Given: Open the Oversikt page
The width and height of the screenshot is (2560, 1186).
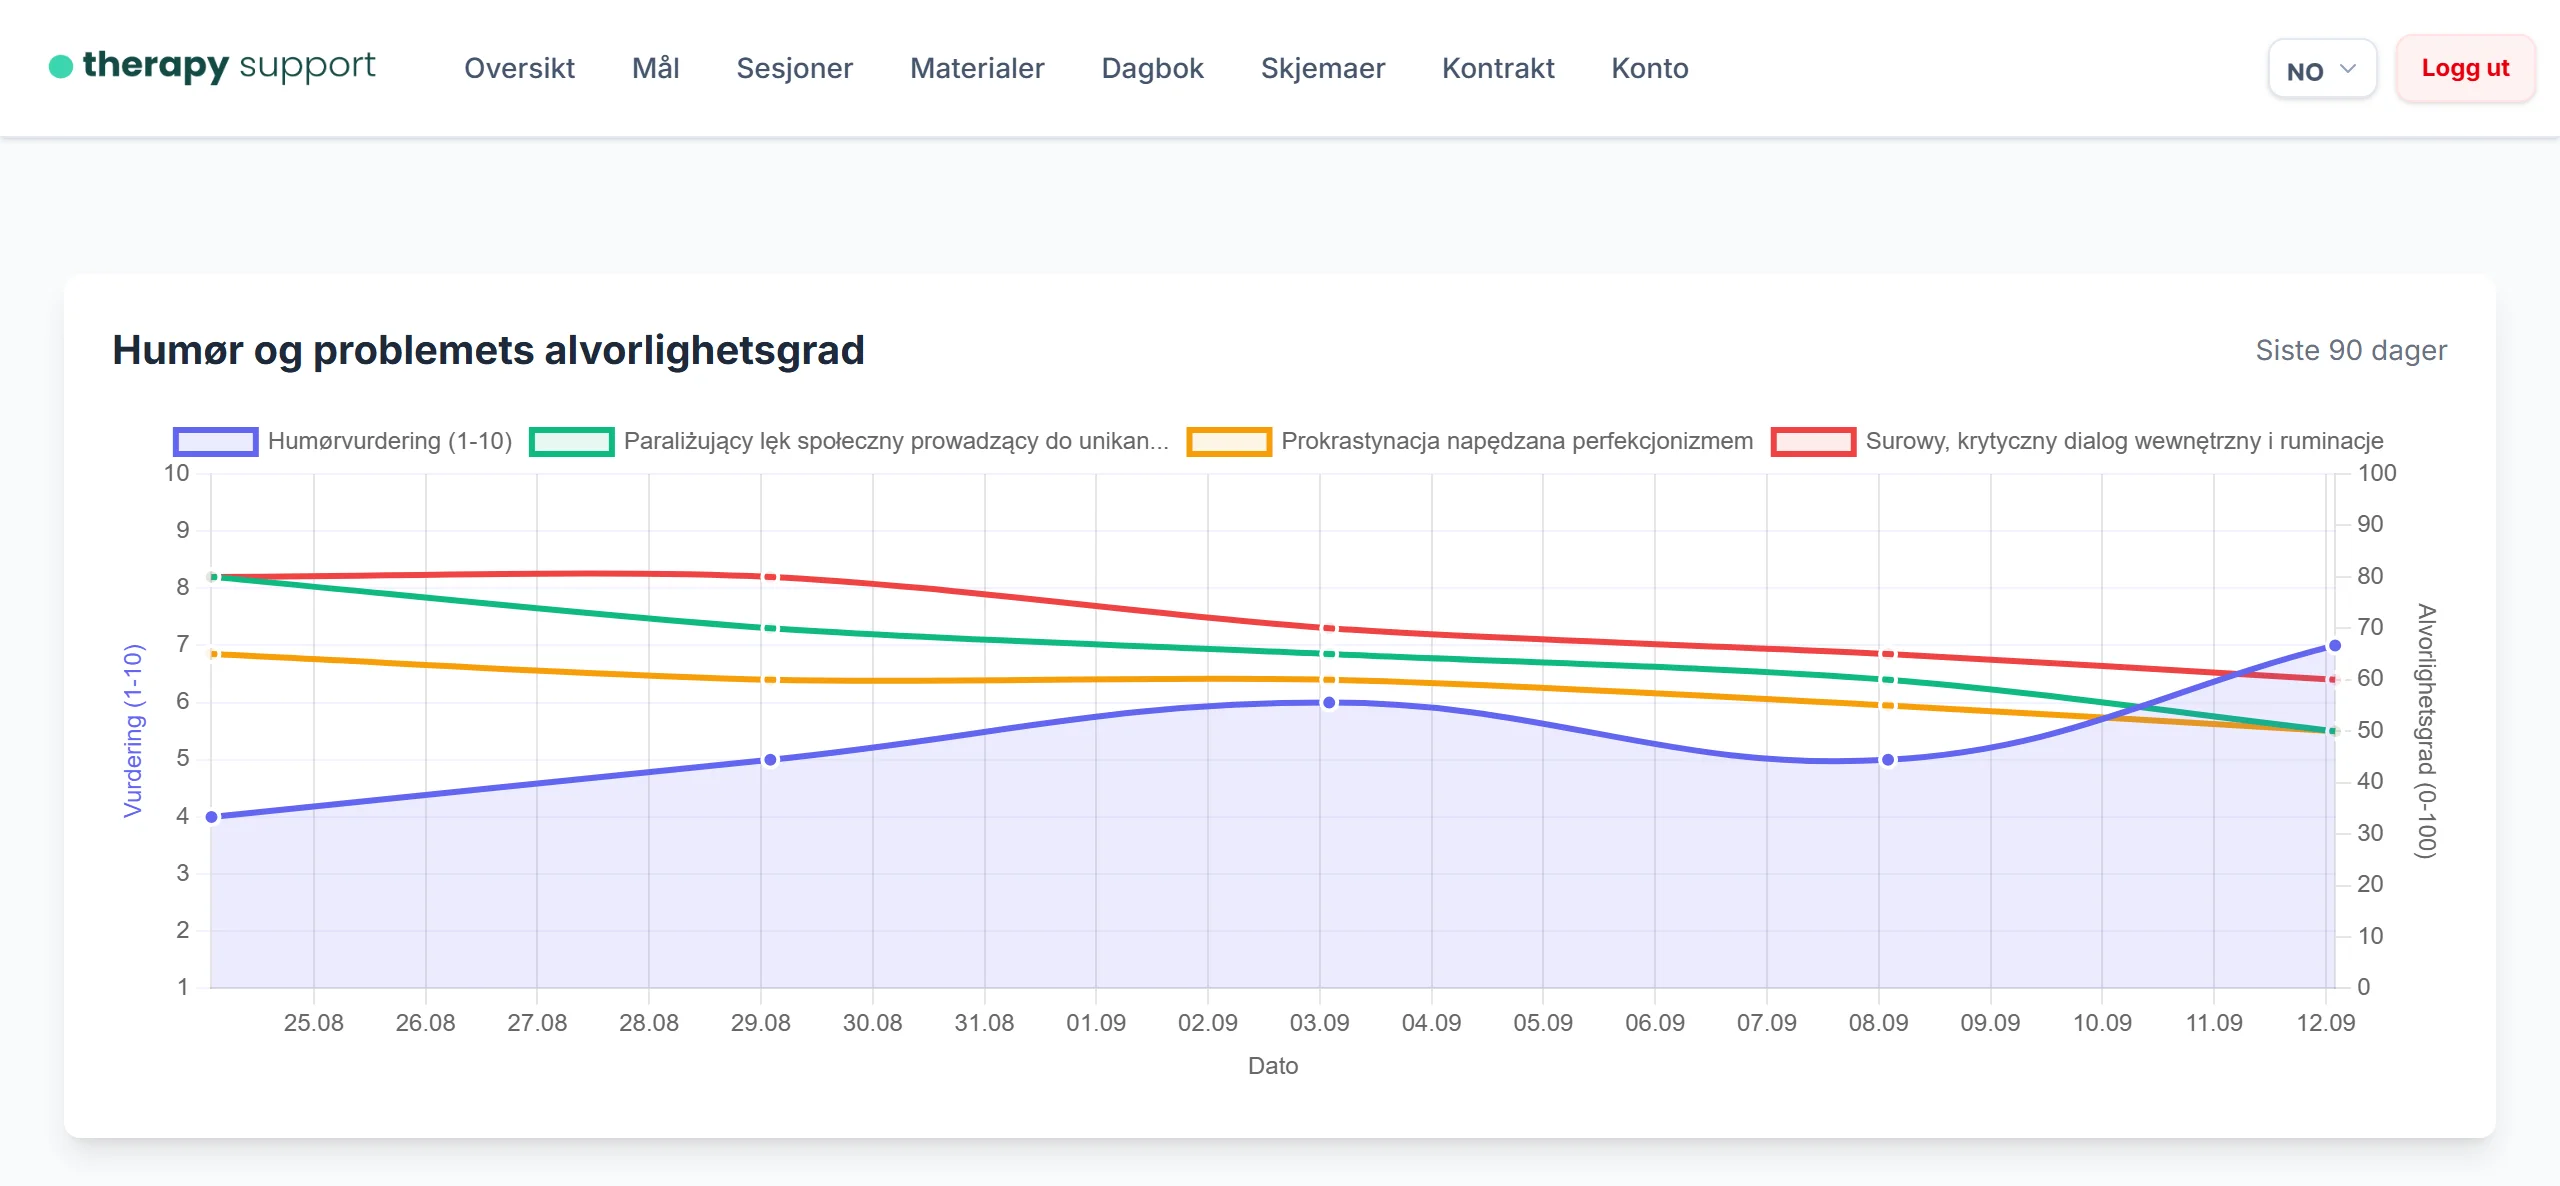Looking at the screenshot, I should pyautogui.click(x=519, y=68).
